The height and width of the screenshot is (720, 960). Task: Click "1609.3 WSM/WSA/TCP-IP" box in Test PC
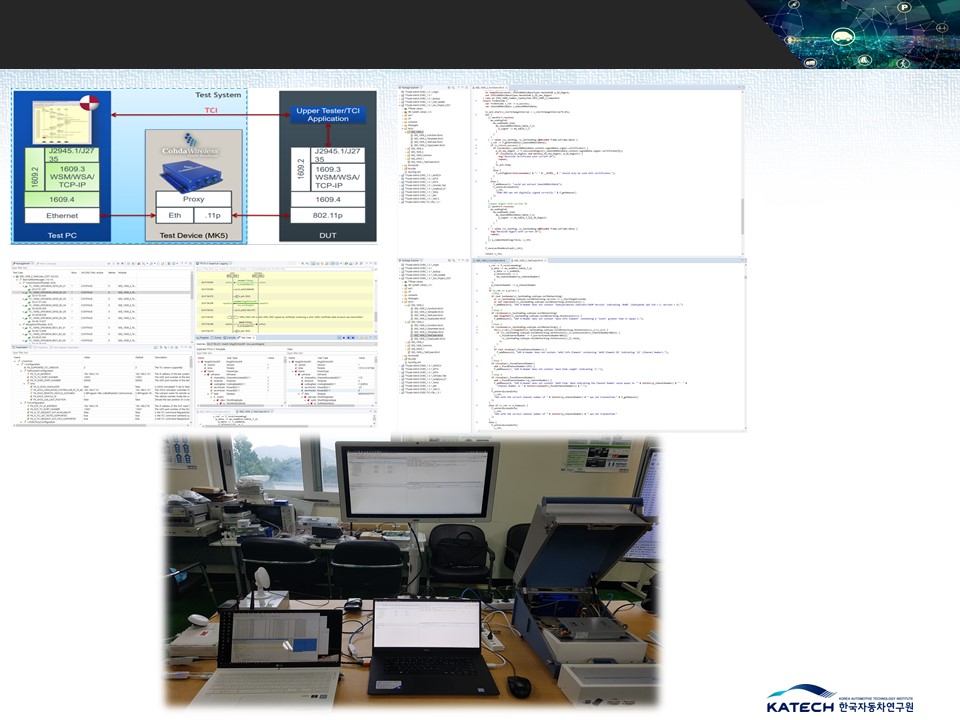(72, 176)
